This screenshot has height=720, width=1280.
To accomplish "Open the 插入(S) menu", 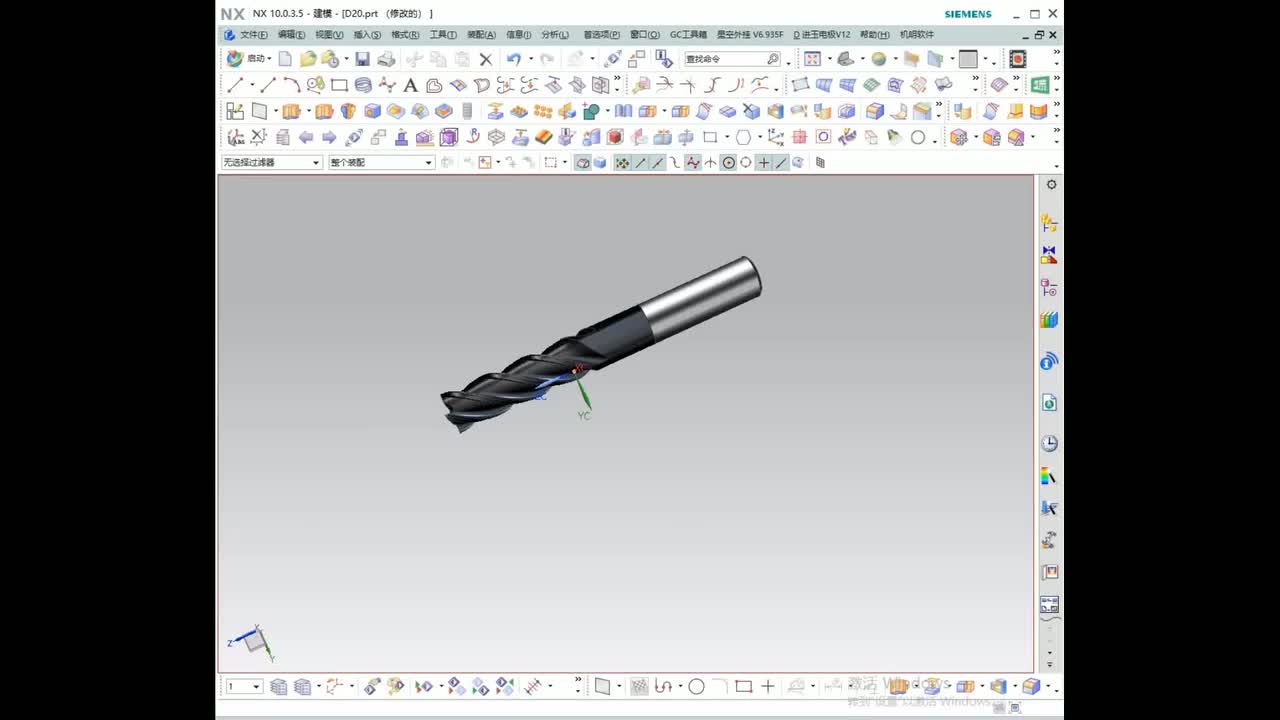I will 367,35.
